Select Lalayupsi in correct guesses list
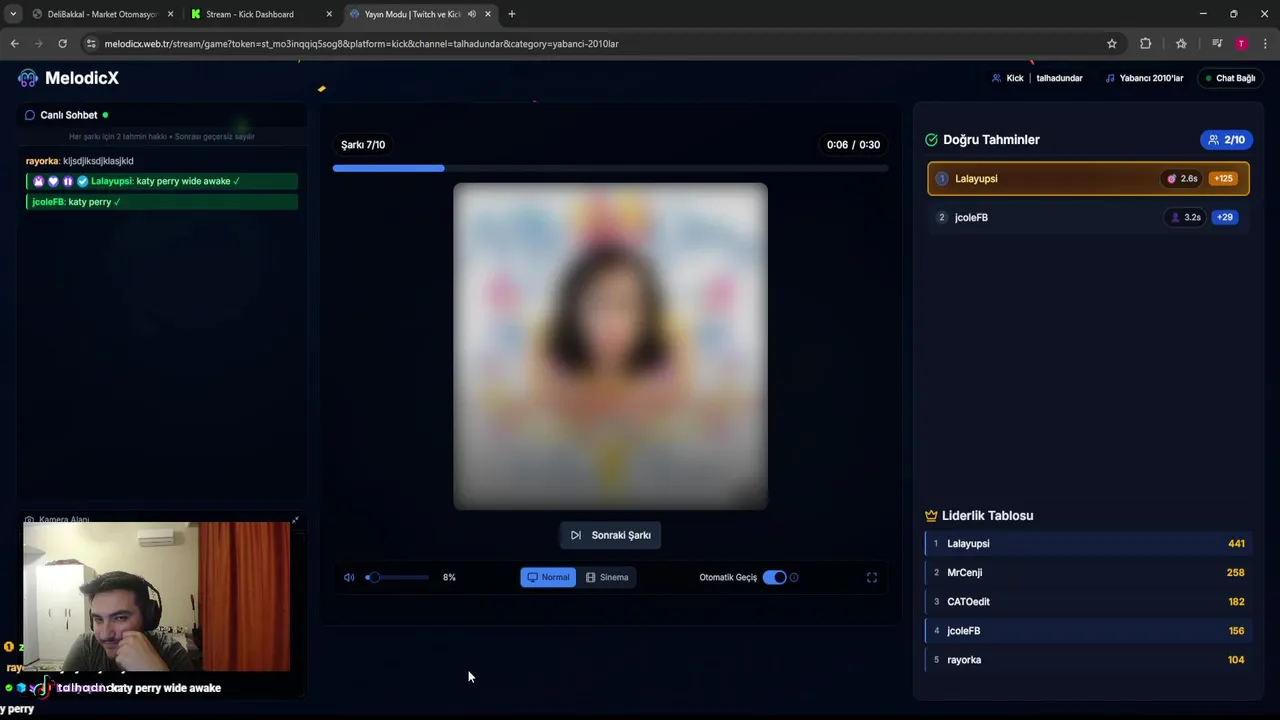Viewport: 1280px width, 720px height. point(1088,178)
